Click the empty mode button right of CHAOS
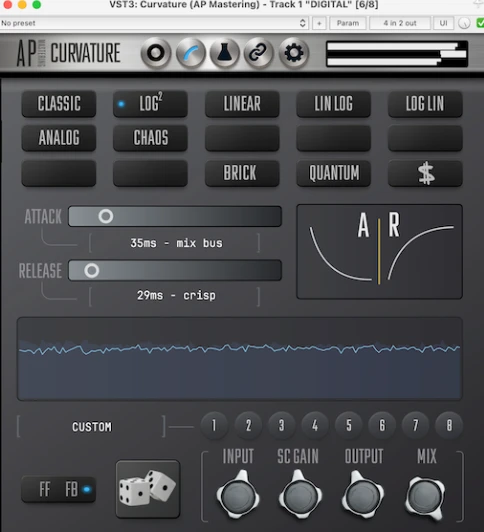484x532 pixels. point(242,138)
